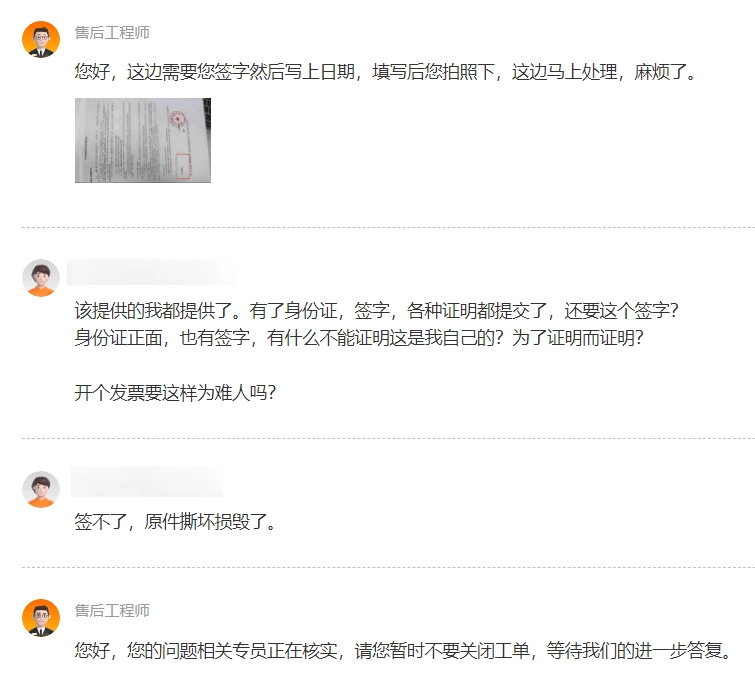Click the red stamp in the document thumbnail
The image size is (755, 677).
pyautogui.click(x=177, y=119)
